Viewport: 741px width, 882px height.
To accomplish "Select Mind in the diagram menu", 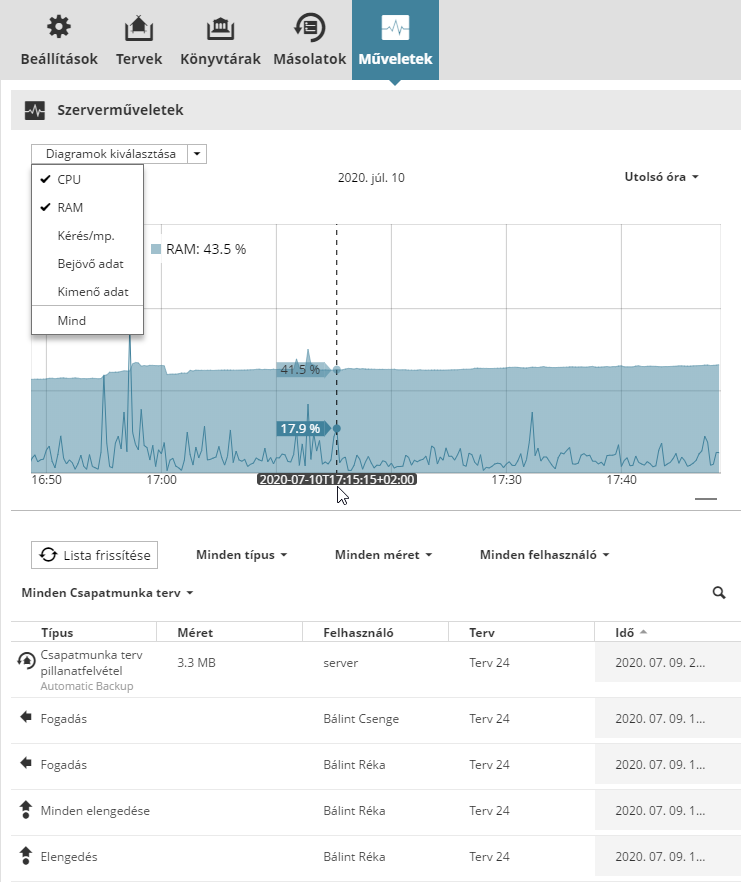I will tap(72, 321).
